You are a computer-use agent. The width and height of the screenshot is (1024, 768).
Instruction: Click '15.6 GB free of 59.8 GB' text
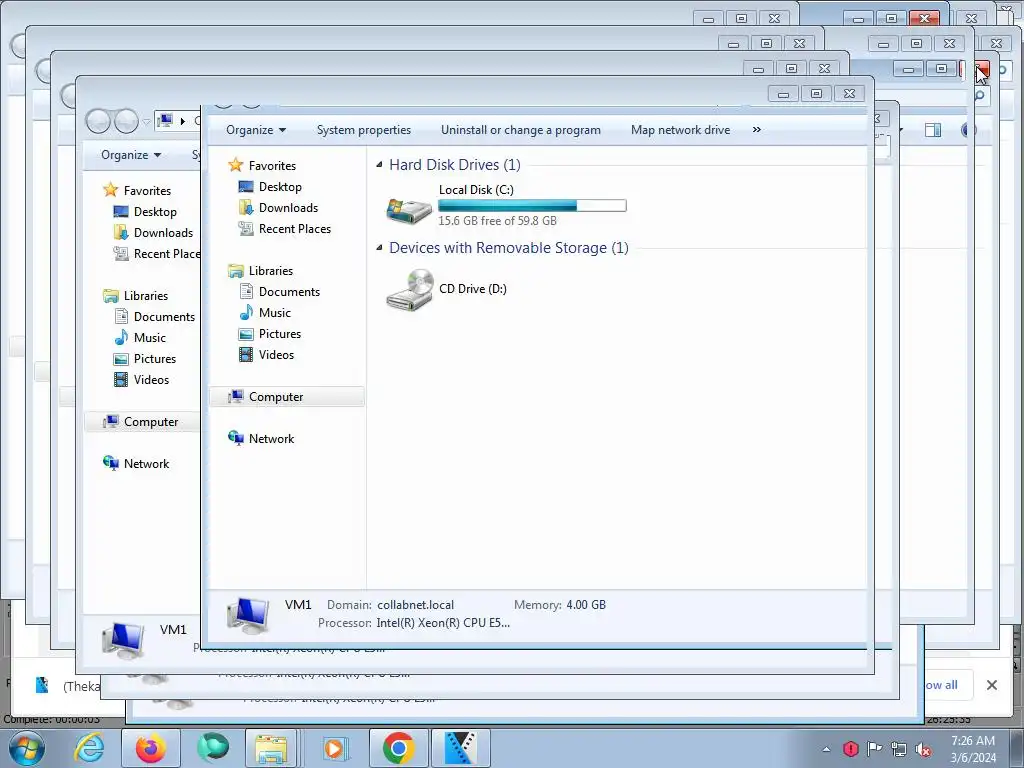[498, 221]
